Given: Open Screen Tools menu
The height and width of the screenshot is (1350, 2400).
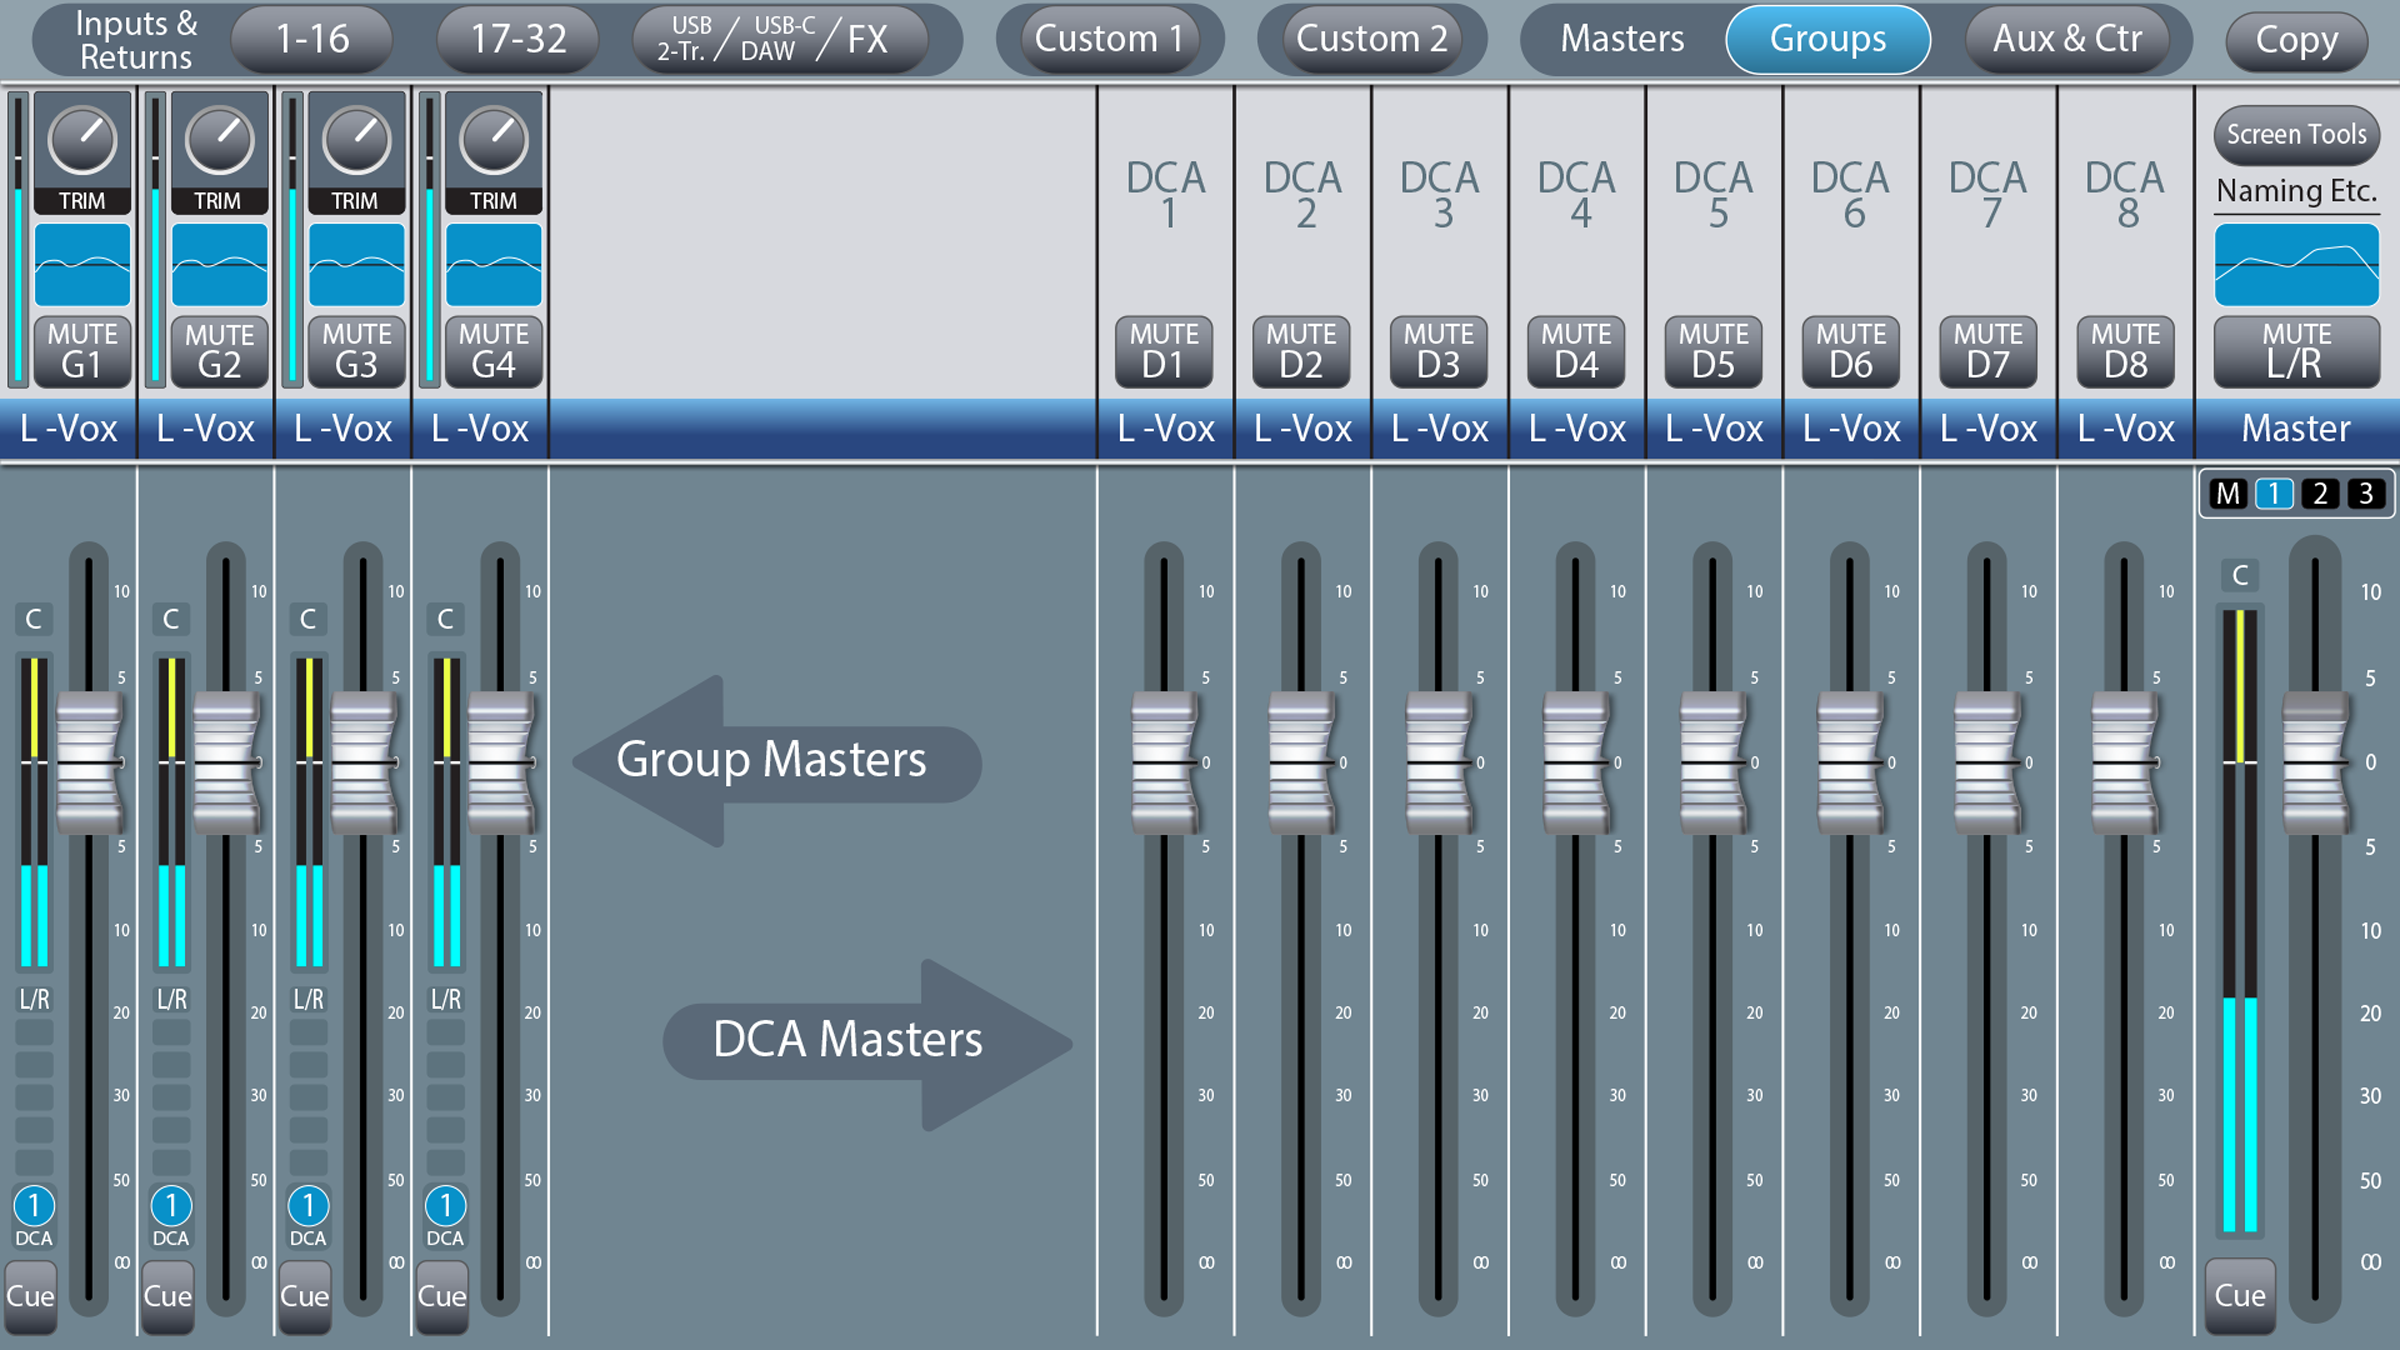Looking at the screenshot, I should [2296, 134].
